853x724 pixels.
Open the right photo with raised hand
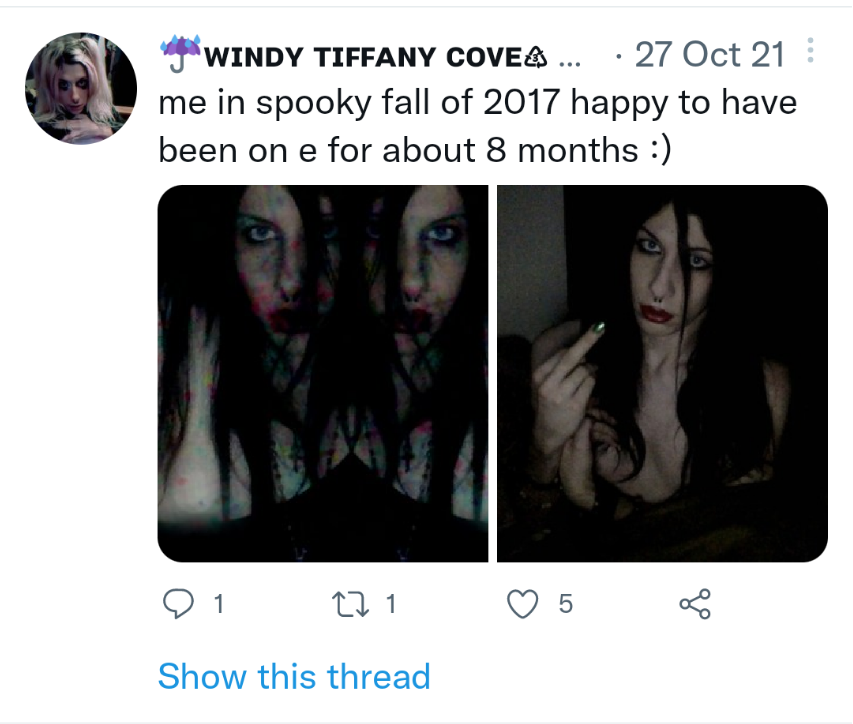tap(663, 373)
